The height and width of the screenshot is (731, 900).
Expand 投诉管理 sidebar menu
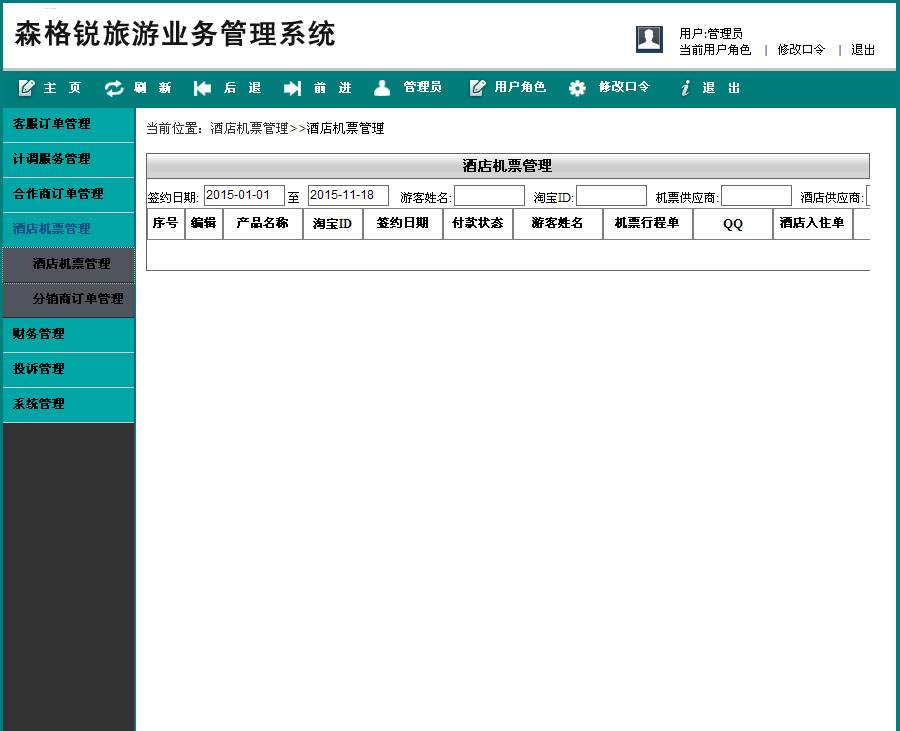(68, 370)
